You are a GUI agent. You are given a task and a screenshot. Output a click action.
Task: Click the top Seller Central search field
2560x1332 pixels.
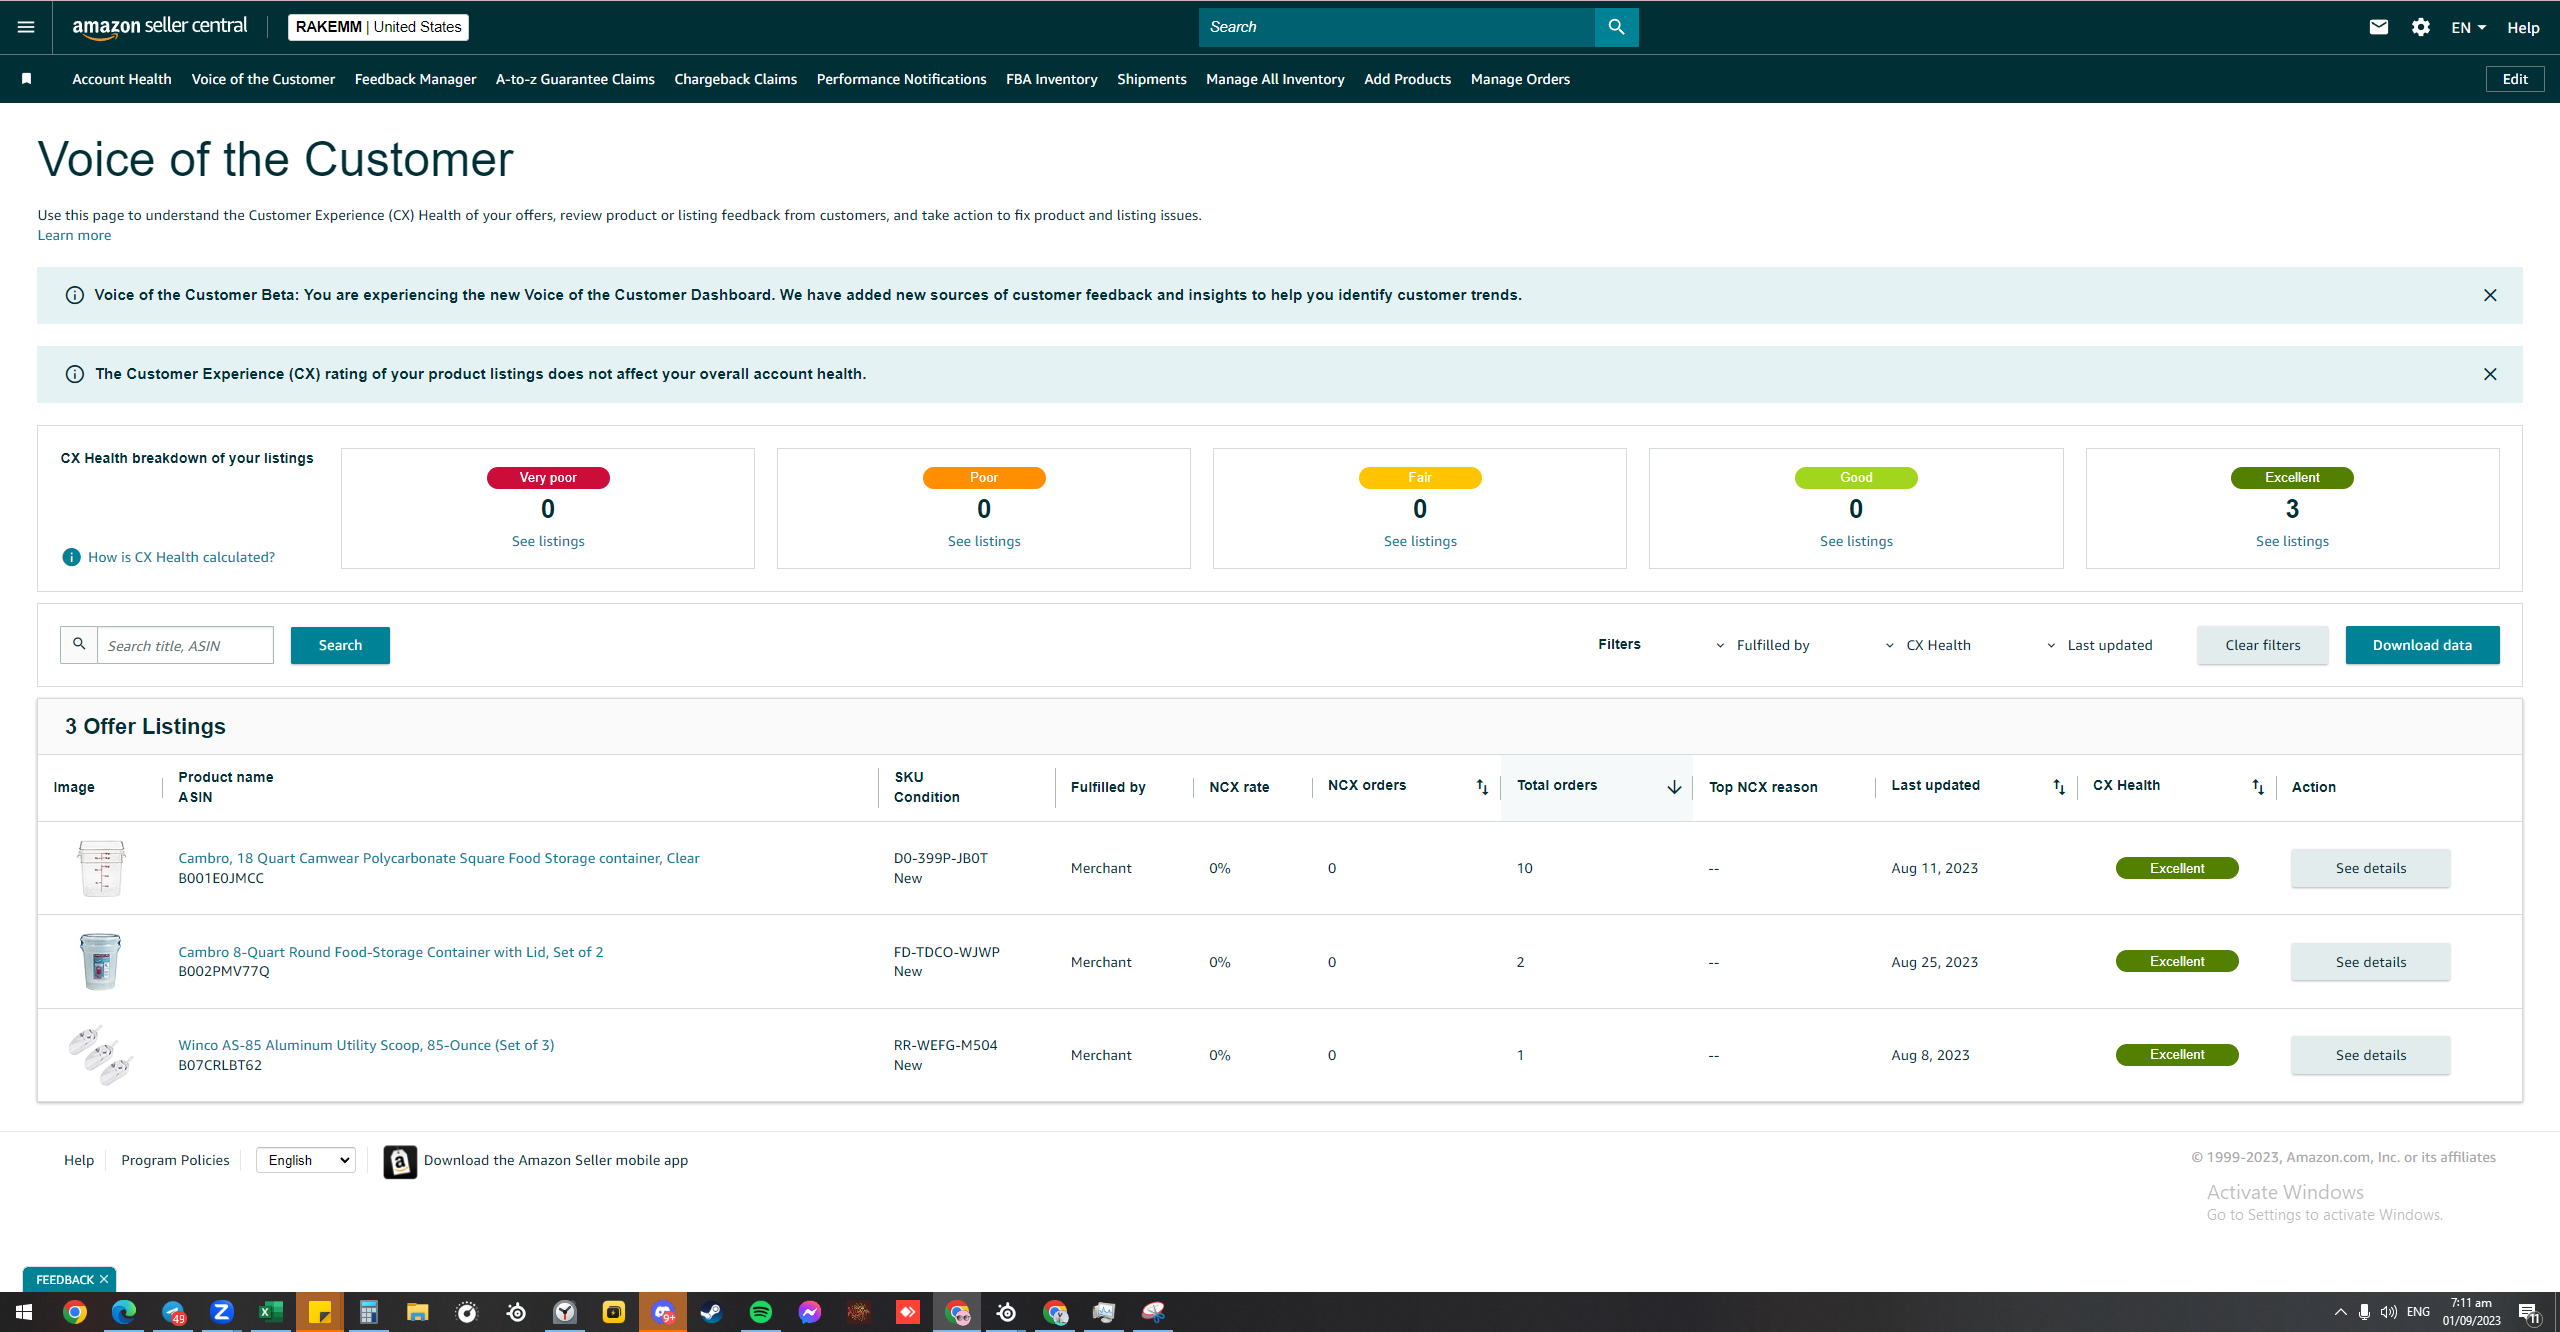(1396, 27)
